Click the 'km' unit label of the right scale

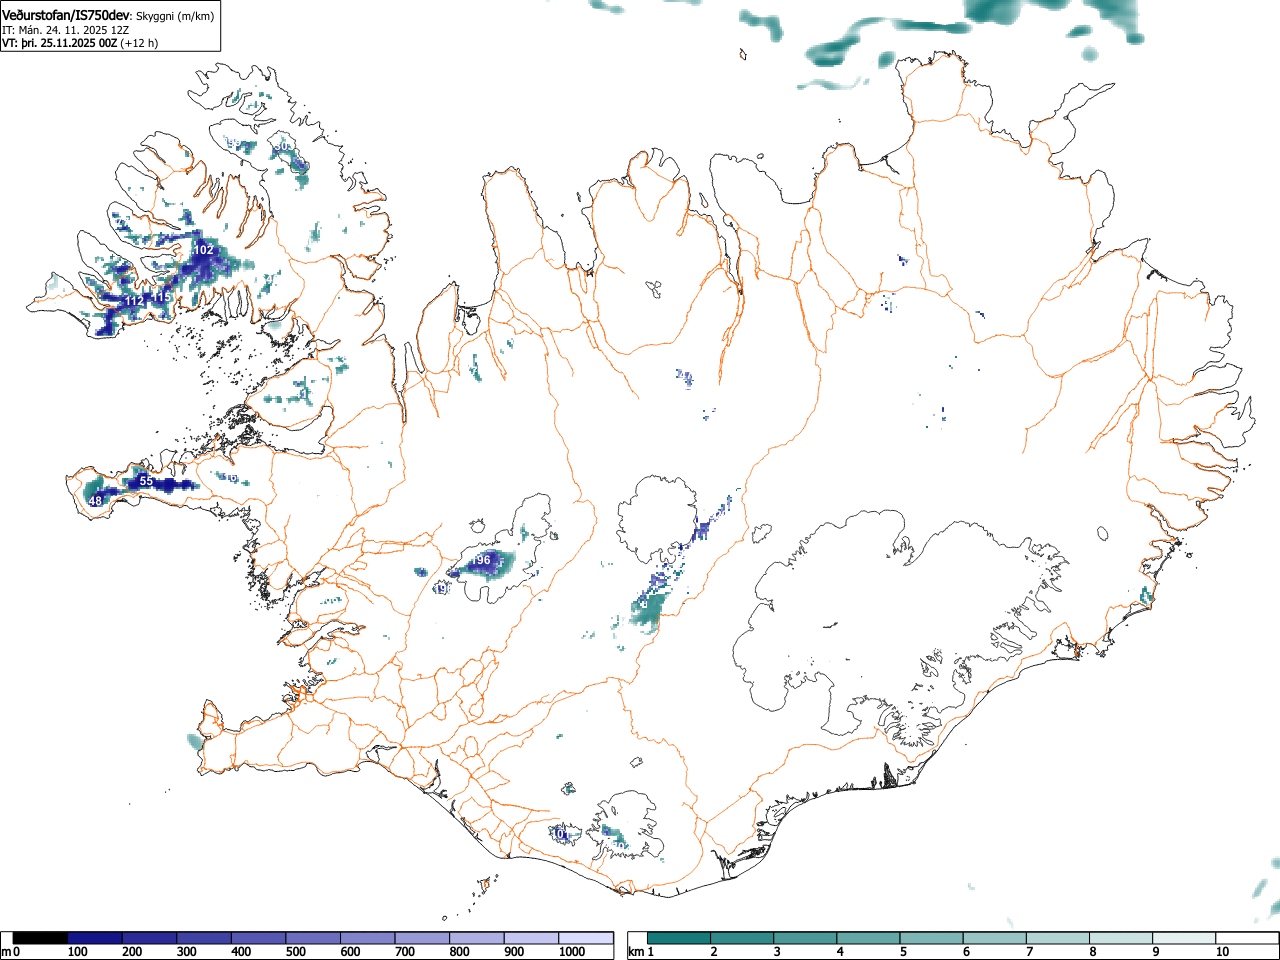(x=635, y=952)
